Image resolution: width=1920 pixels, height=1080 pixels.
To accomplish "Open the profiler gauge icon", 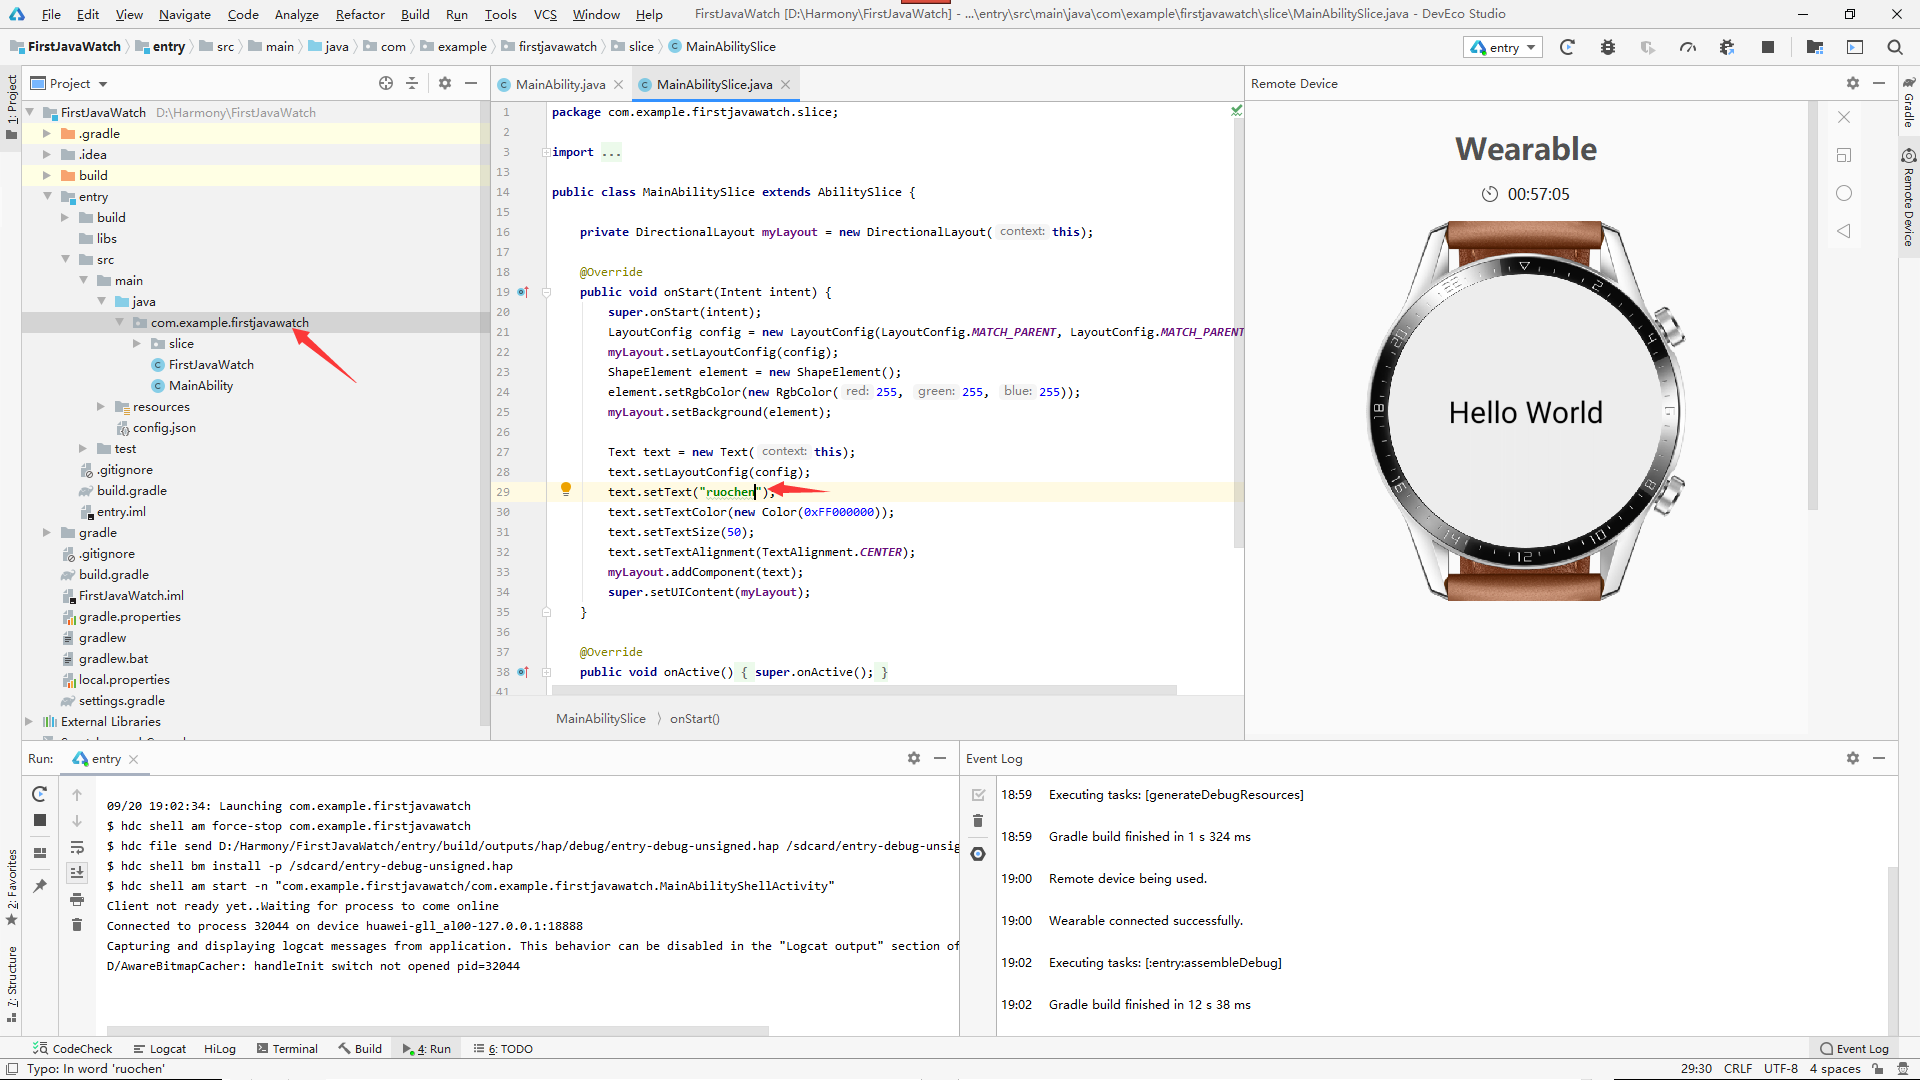I will (1688, 47).
